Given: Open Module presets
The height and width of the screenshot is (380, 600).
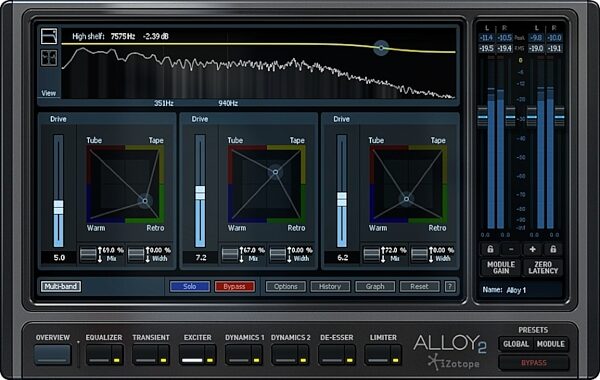Looking at the screenshot, I should 551,344.
